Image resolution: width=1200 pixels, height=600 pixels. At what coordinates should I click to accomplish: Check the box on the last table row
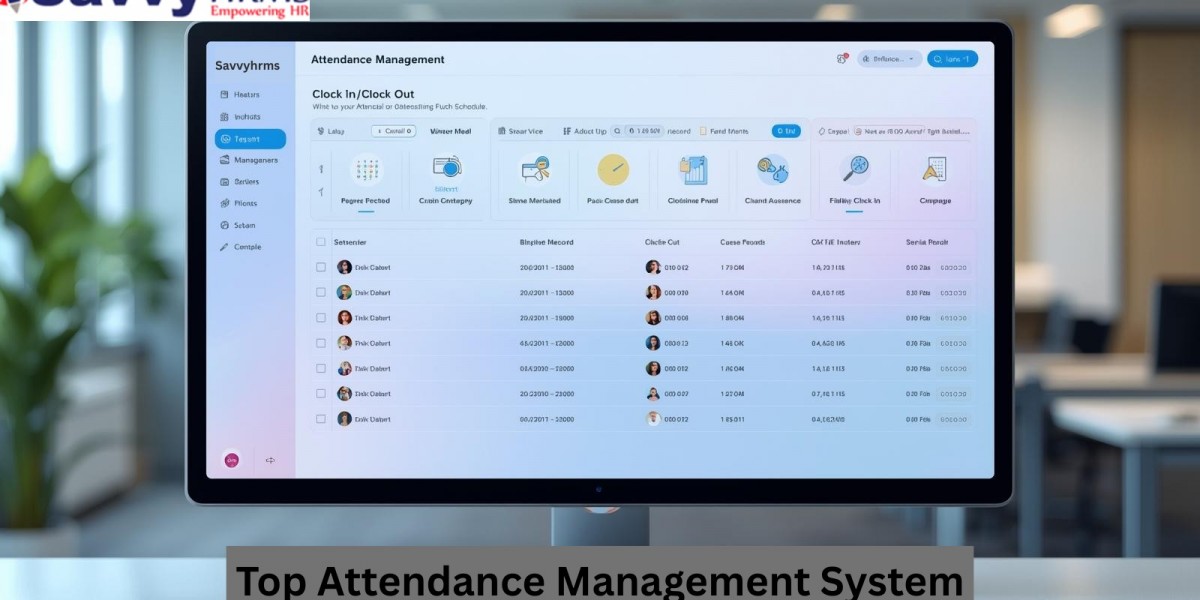click(x=321, y=419)
